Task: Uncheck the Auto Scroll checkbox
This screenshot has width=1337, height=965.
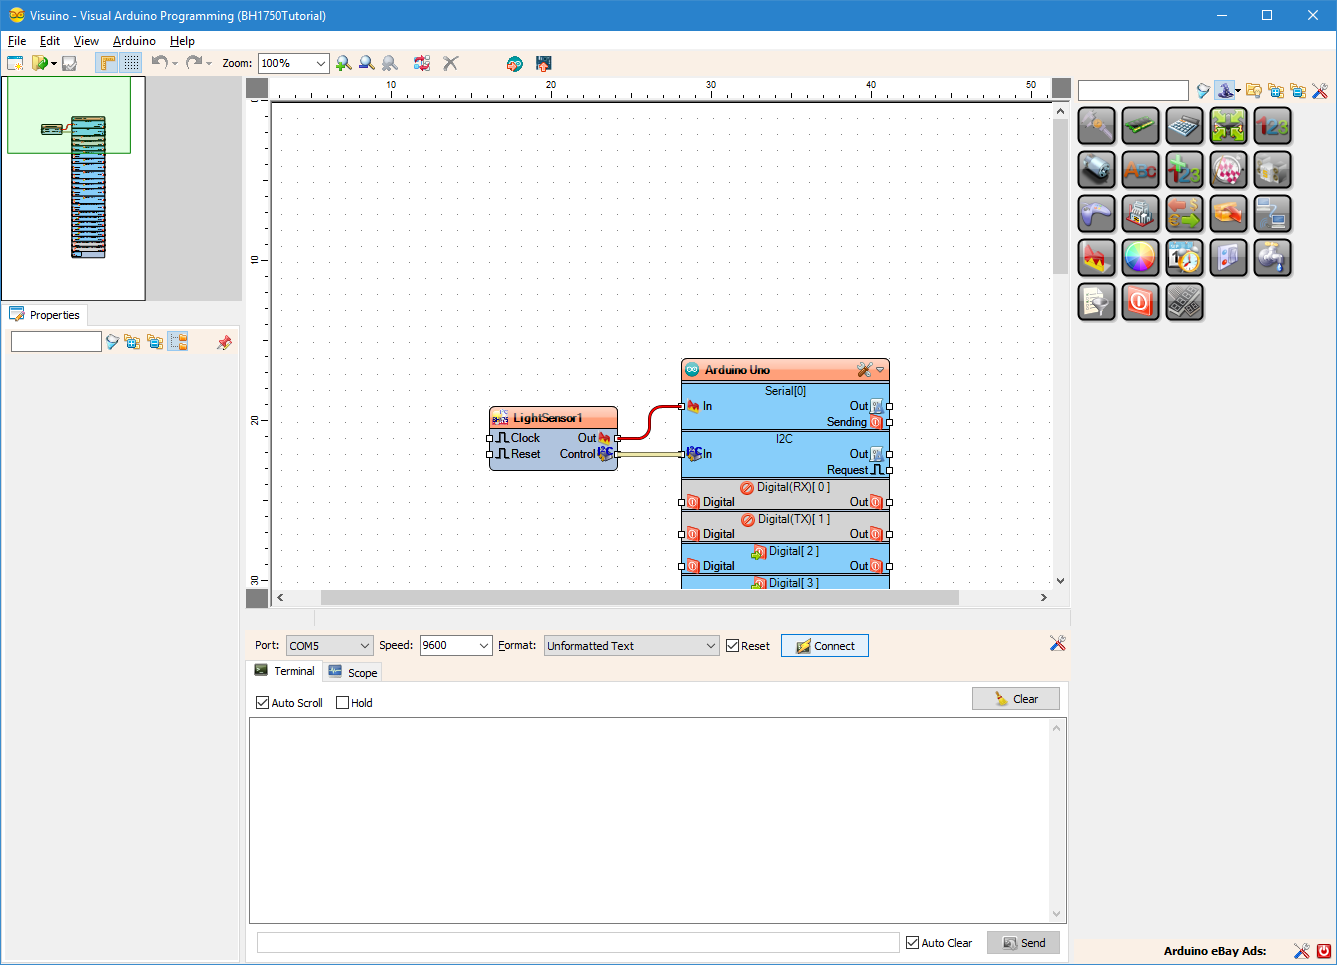Action: (x=261, y=703)
